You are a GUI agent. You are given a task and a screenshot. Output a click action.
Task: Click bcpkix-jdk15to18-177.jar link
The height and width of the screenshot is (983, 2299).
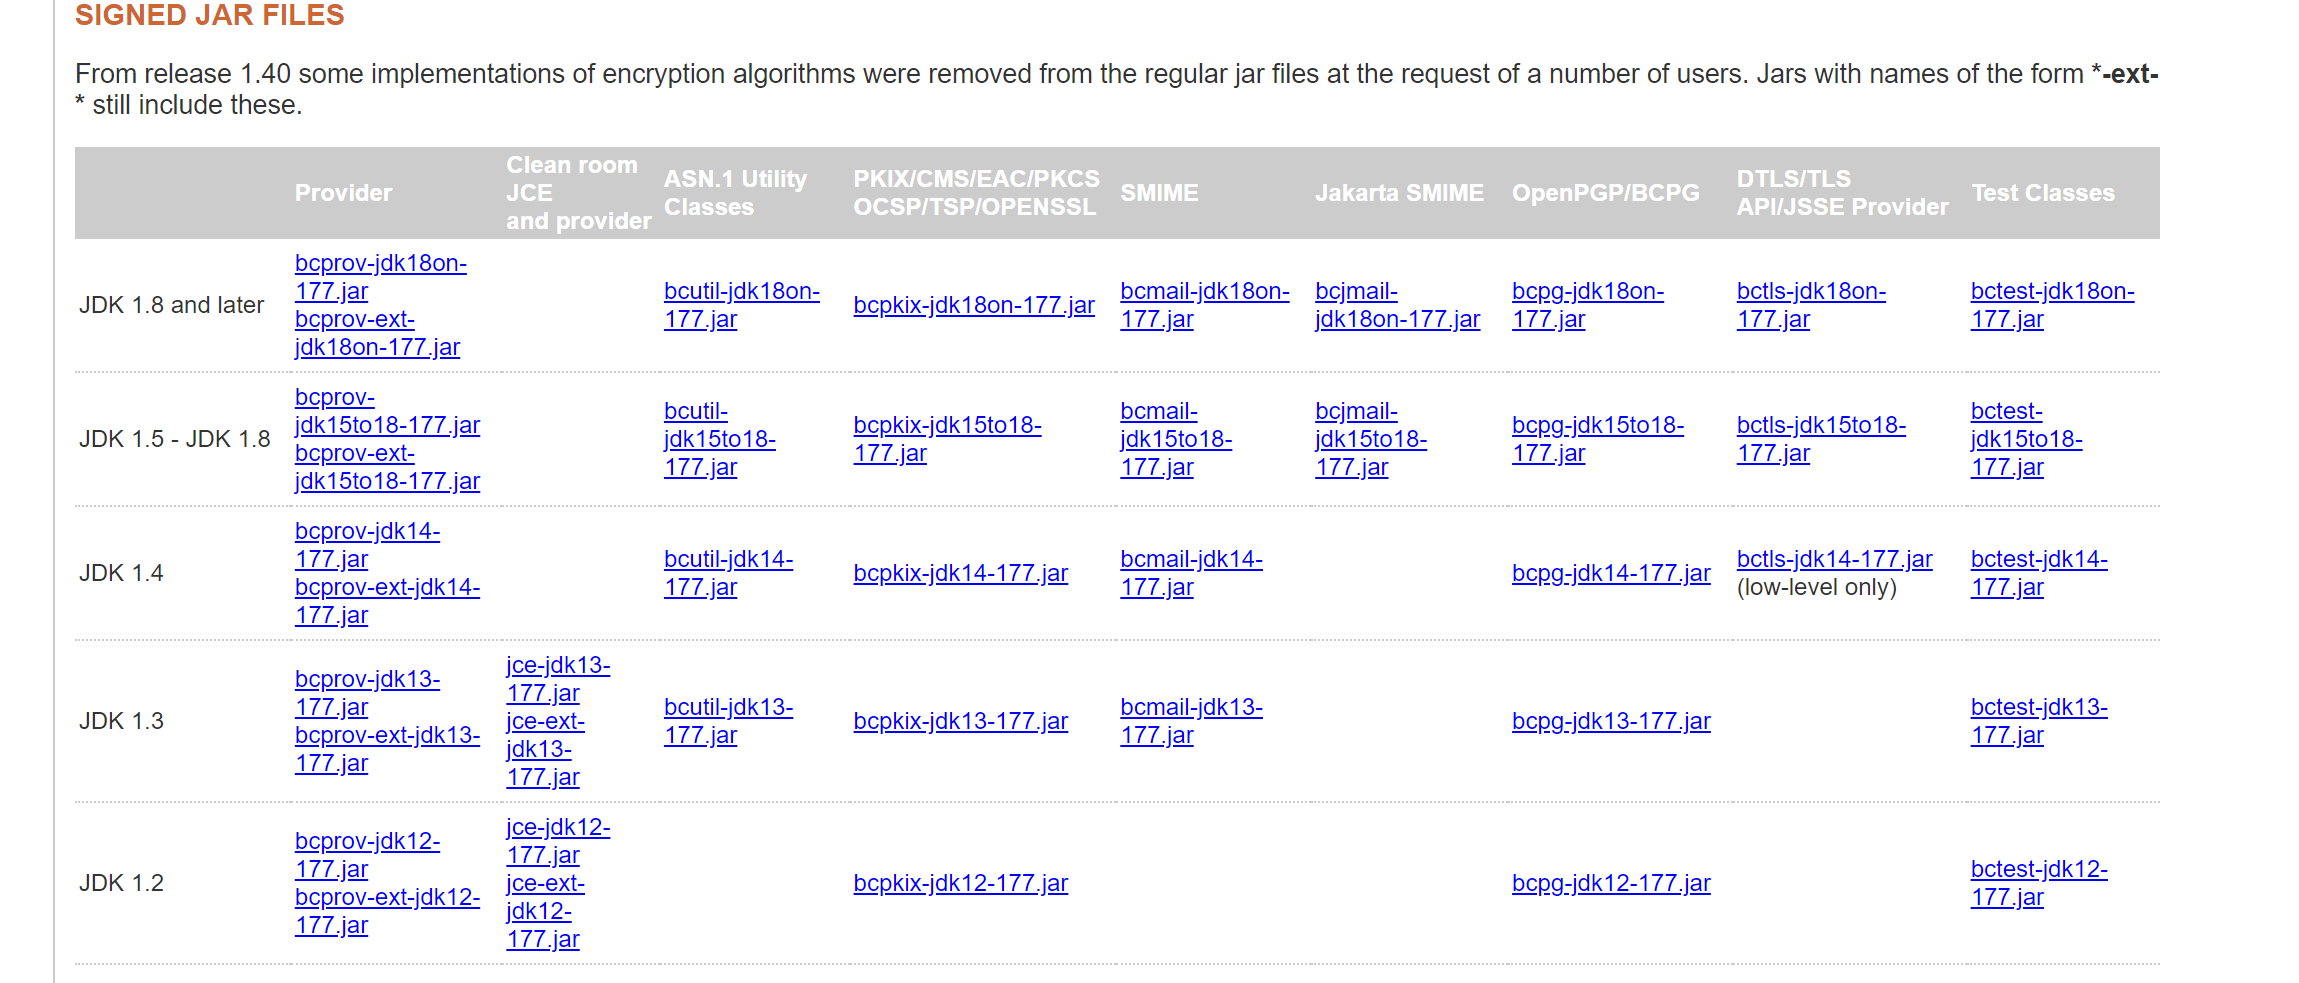pyautogui.click(x=947, y=439)
